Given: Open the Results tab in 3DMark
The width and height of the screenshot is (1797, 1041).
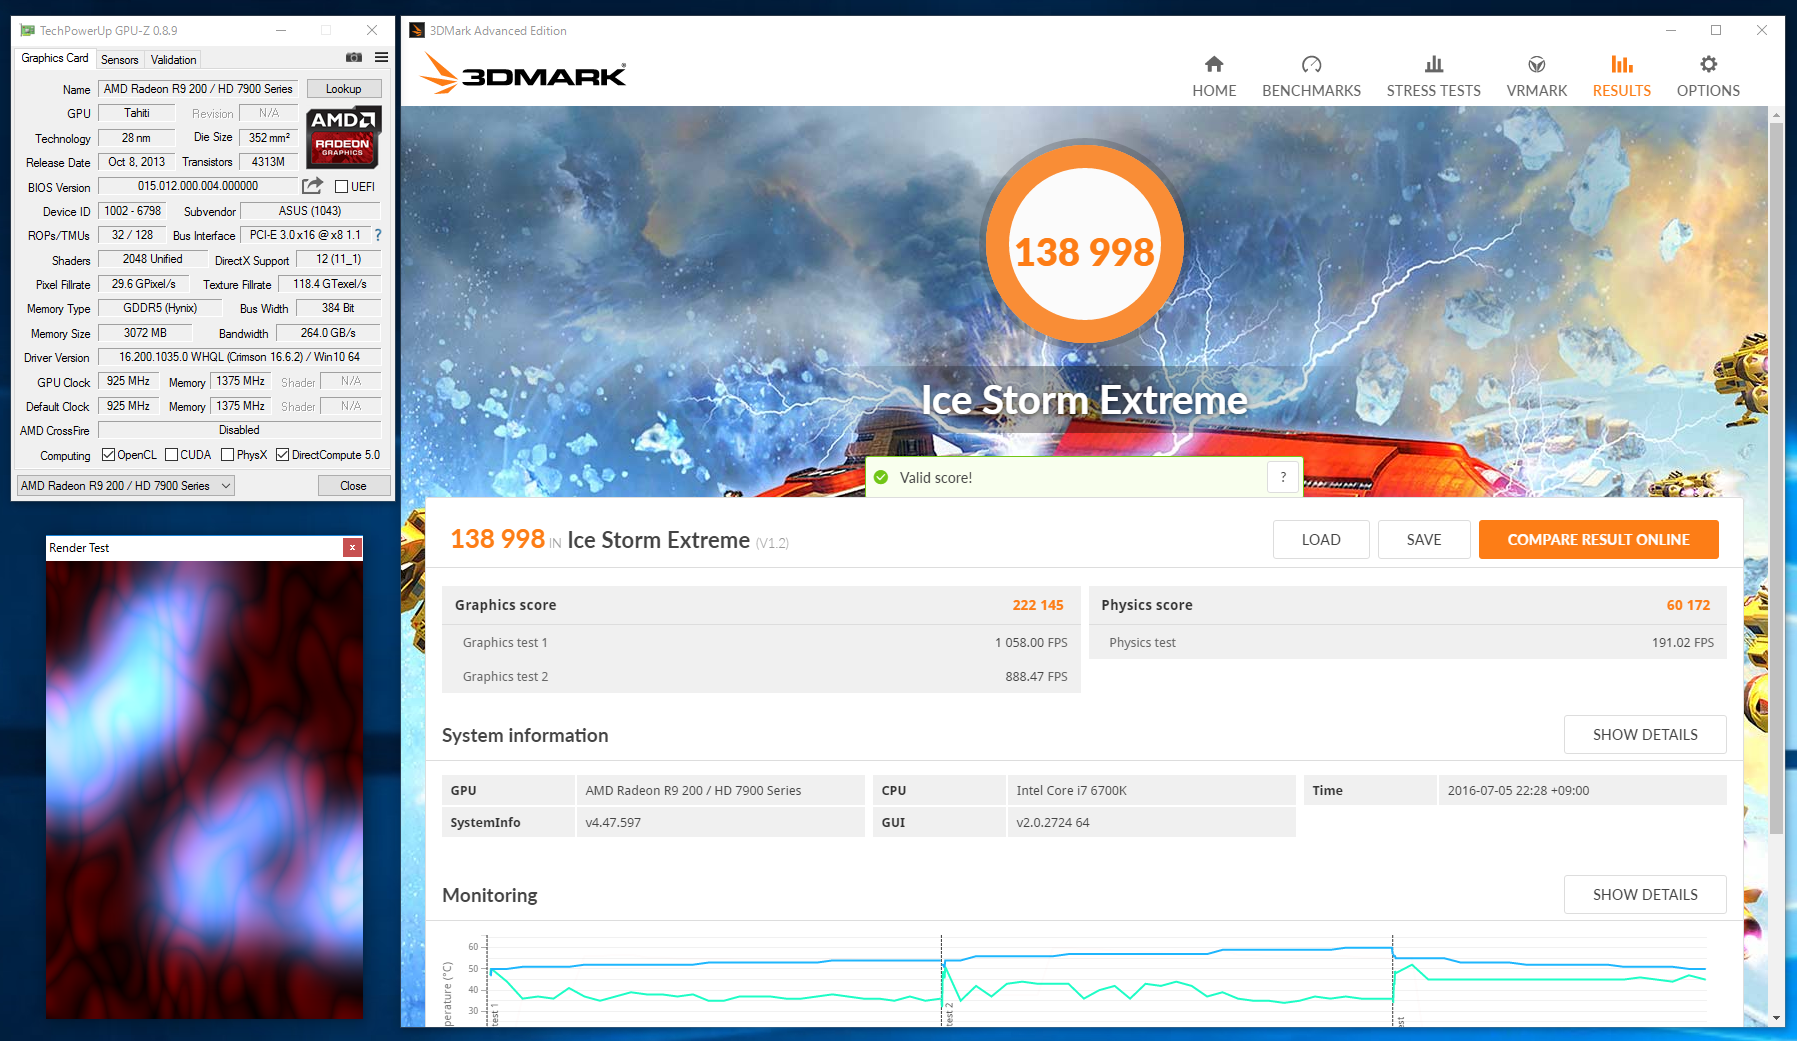Looking at the screenshot, I should (1621, 77).
